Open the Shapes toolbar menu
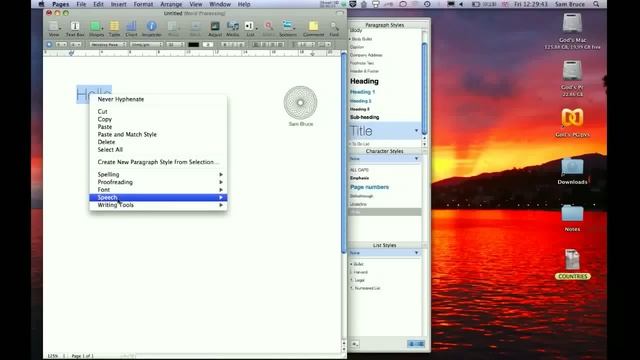The width and height of the screenshot is (640, 360). click(x=96, y=29)
